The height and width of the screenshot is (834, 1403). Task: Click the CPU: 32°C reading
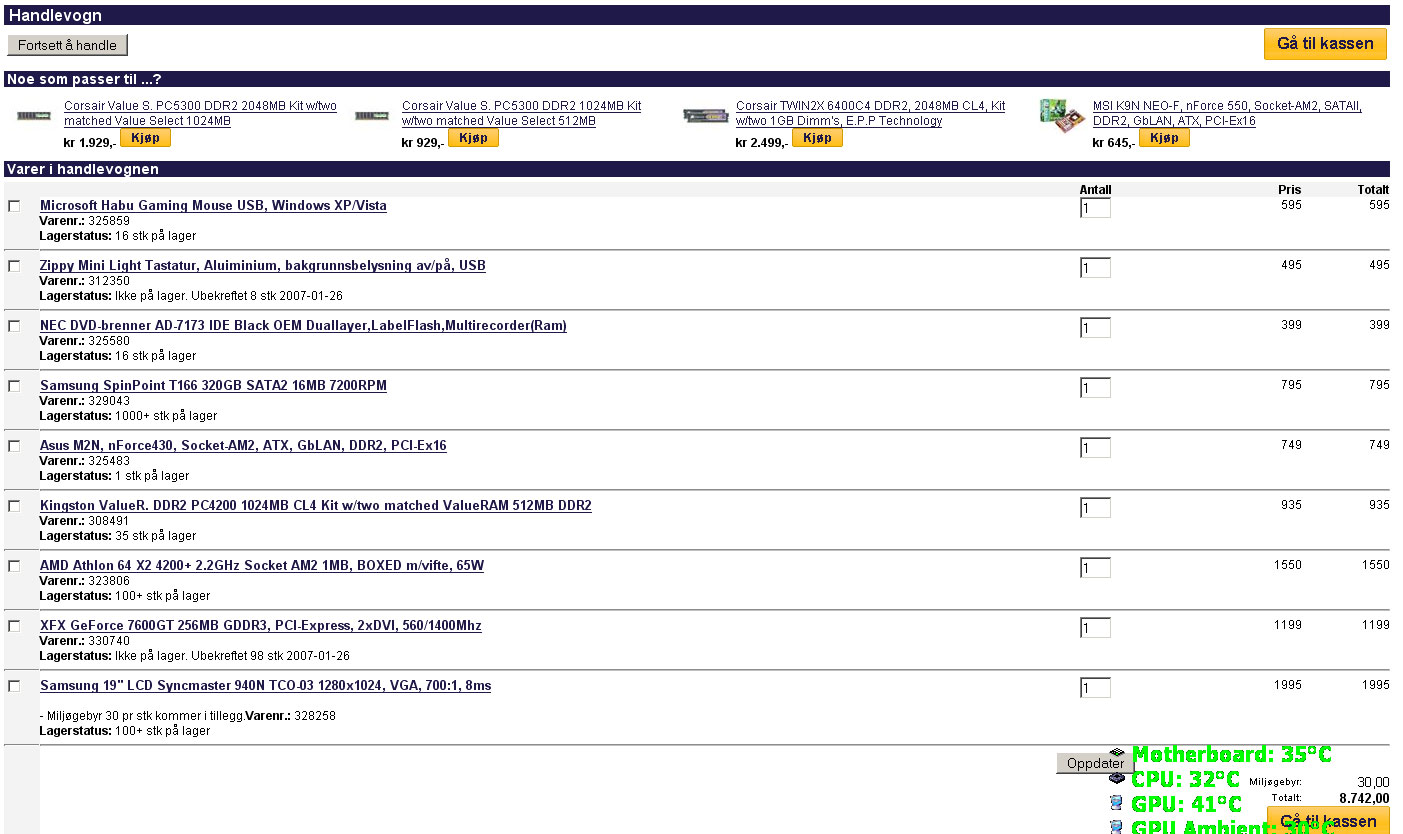(1185, 780)
